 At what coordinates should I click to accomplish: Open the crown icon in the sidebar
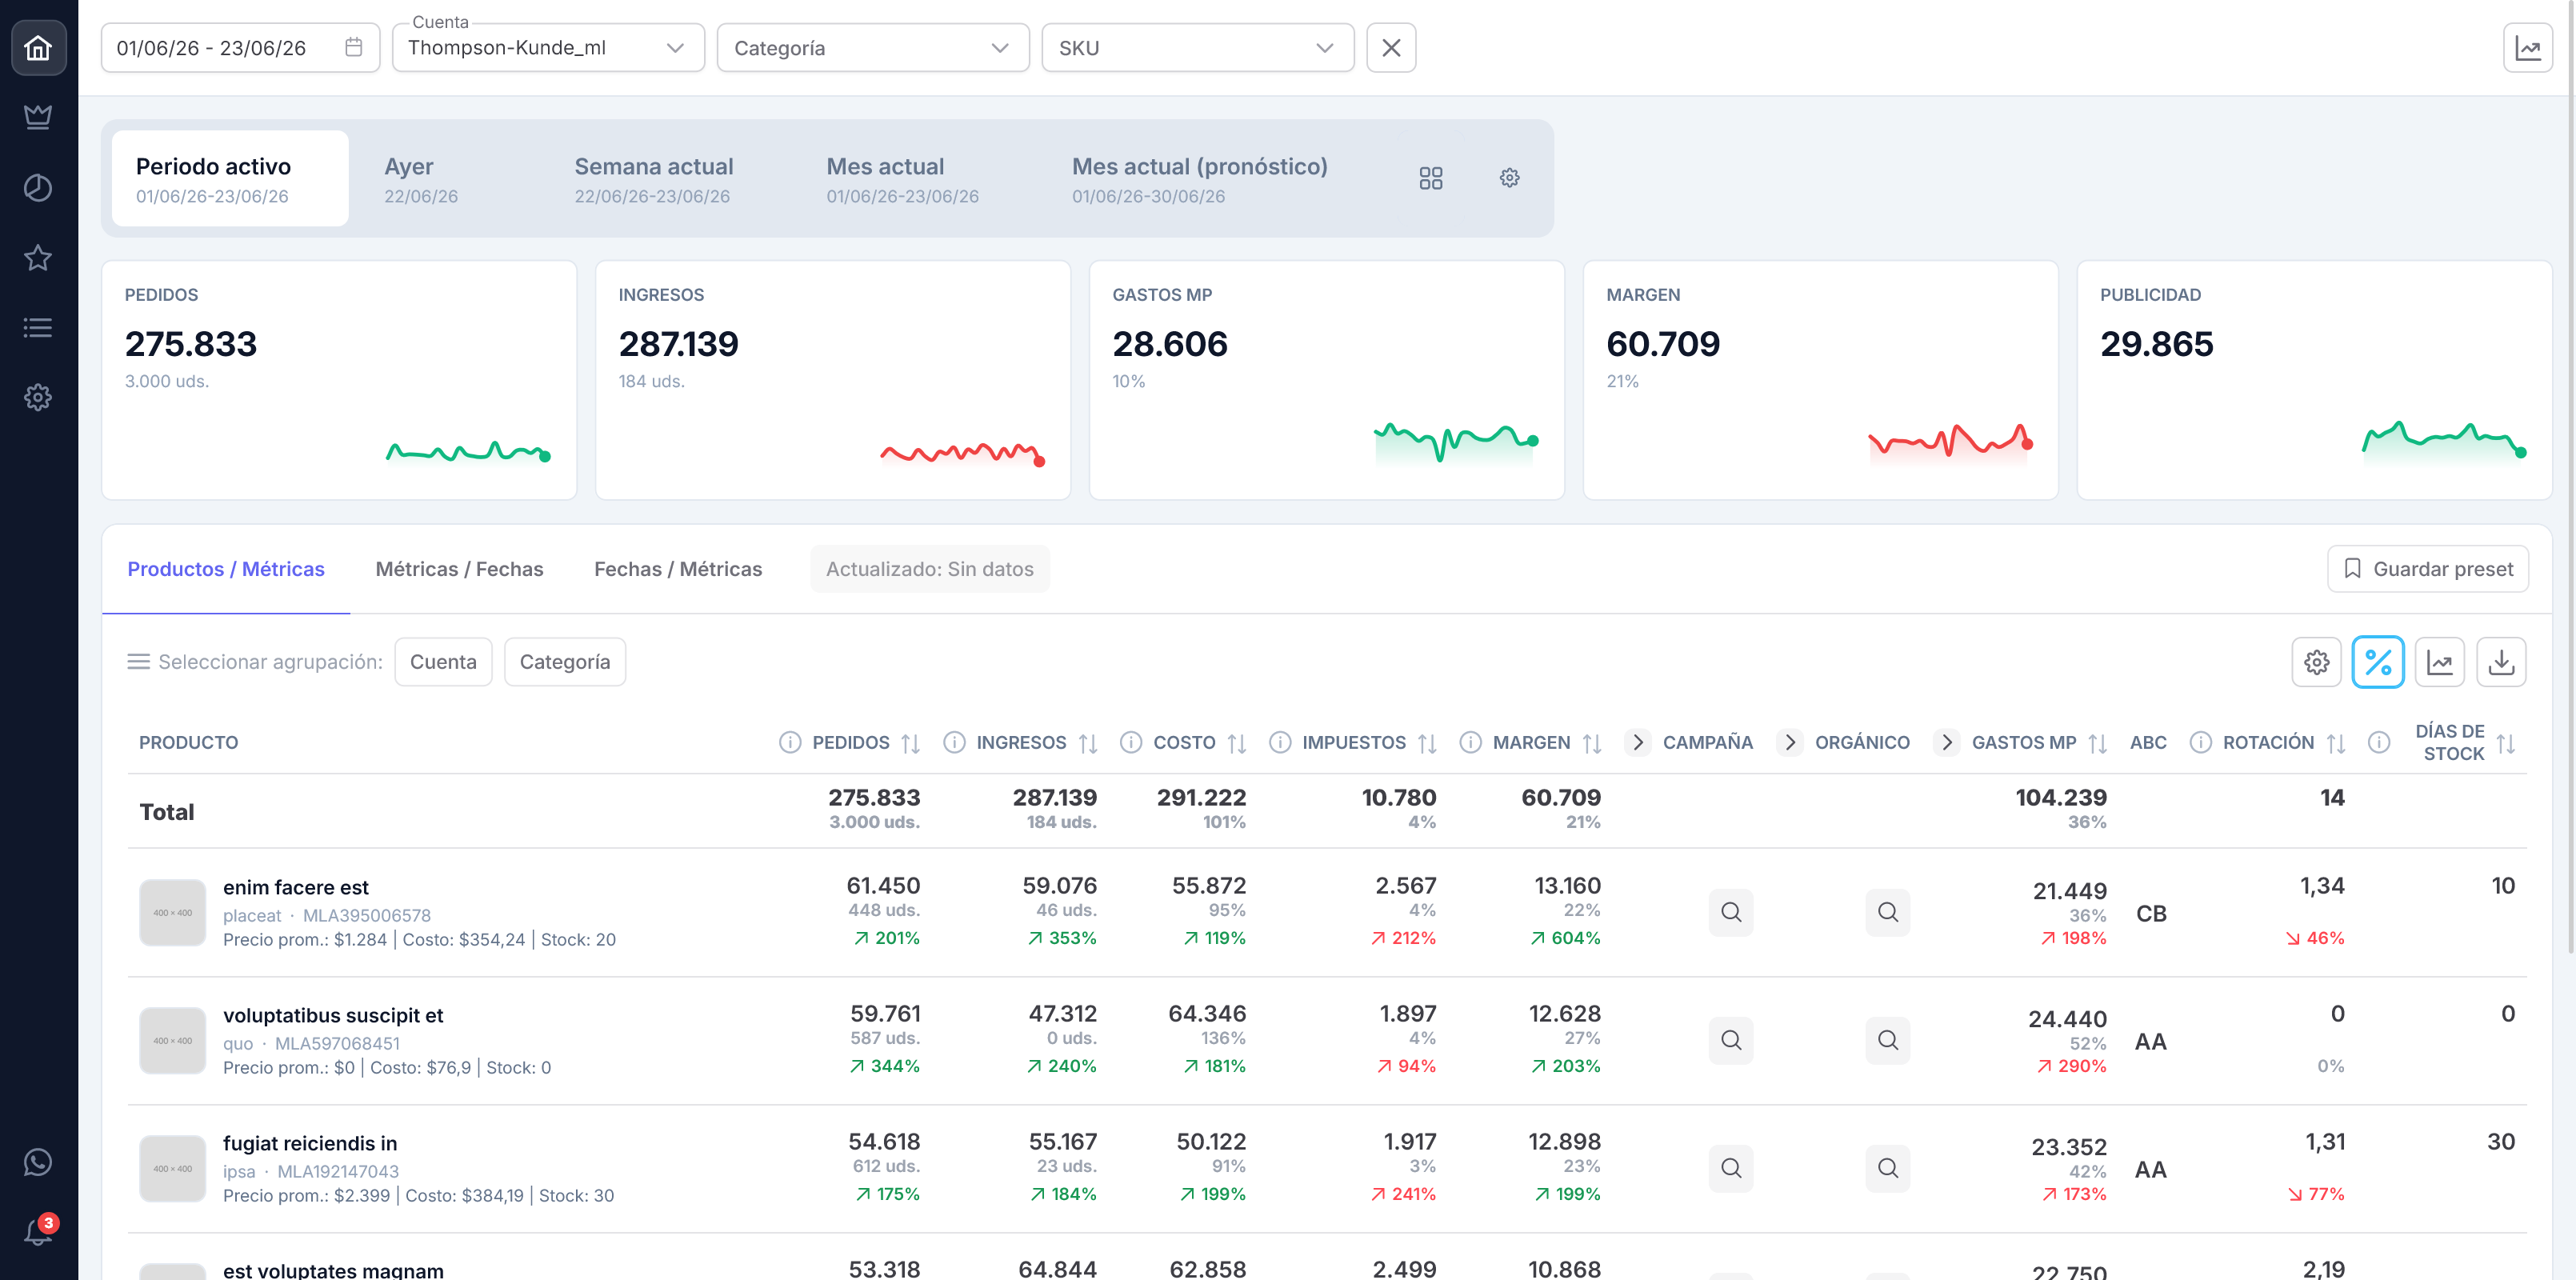(38, 117)
